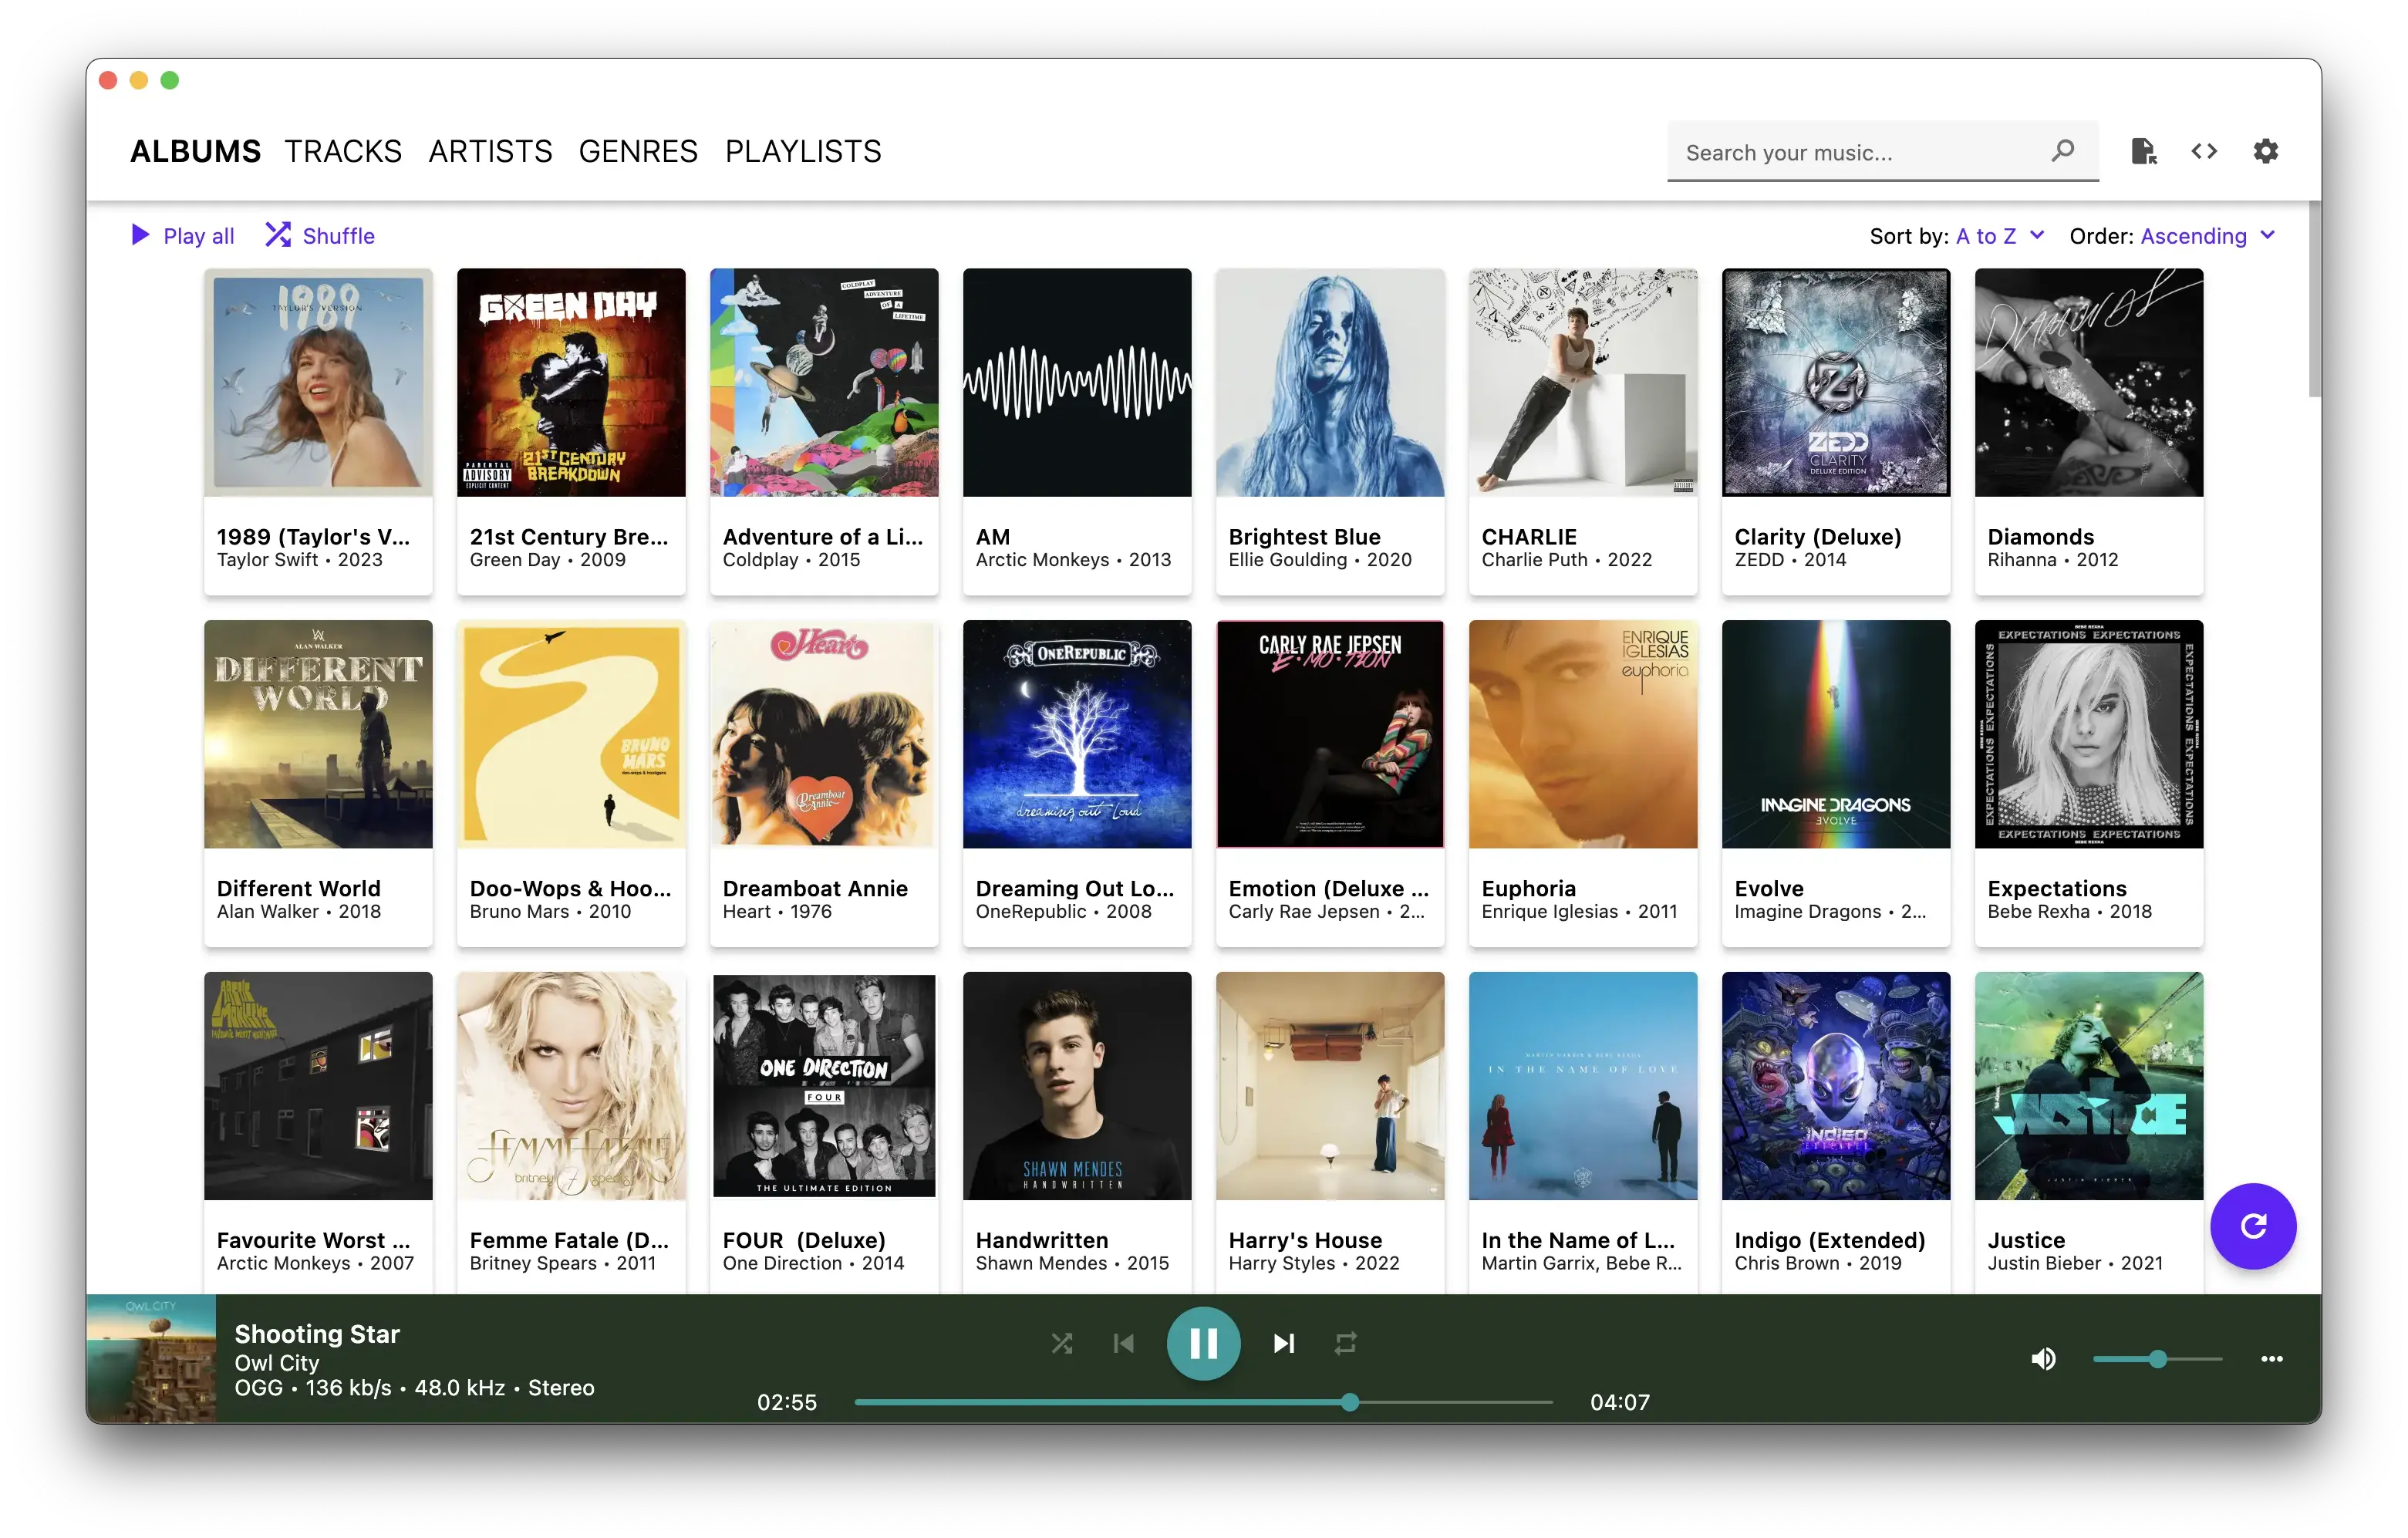
Task: Open the Harry's House album thumbnail
Action: coord(1329,1086)
